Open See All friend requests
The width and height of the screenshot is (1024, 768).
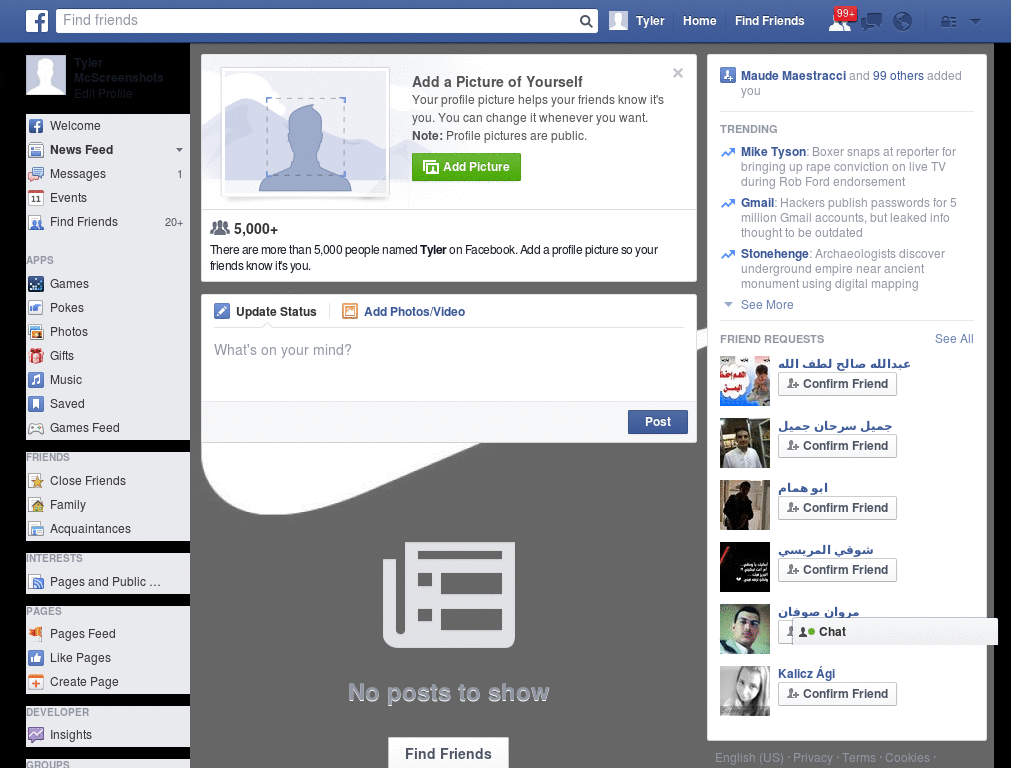pyautogui.click(x=953, y=339)
